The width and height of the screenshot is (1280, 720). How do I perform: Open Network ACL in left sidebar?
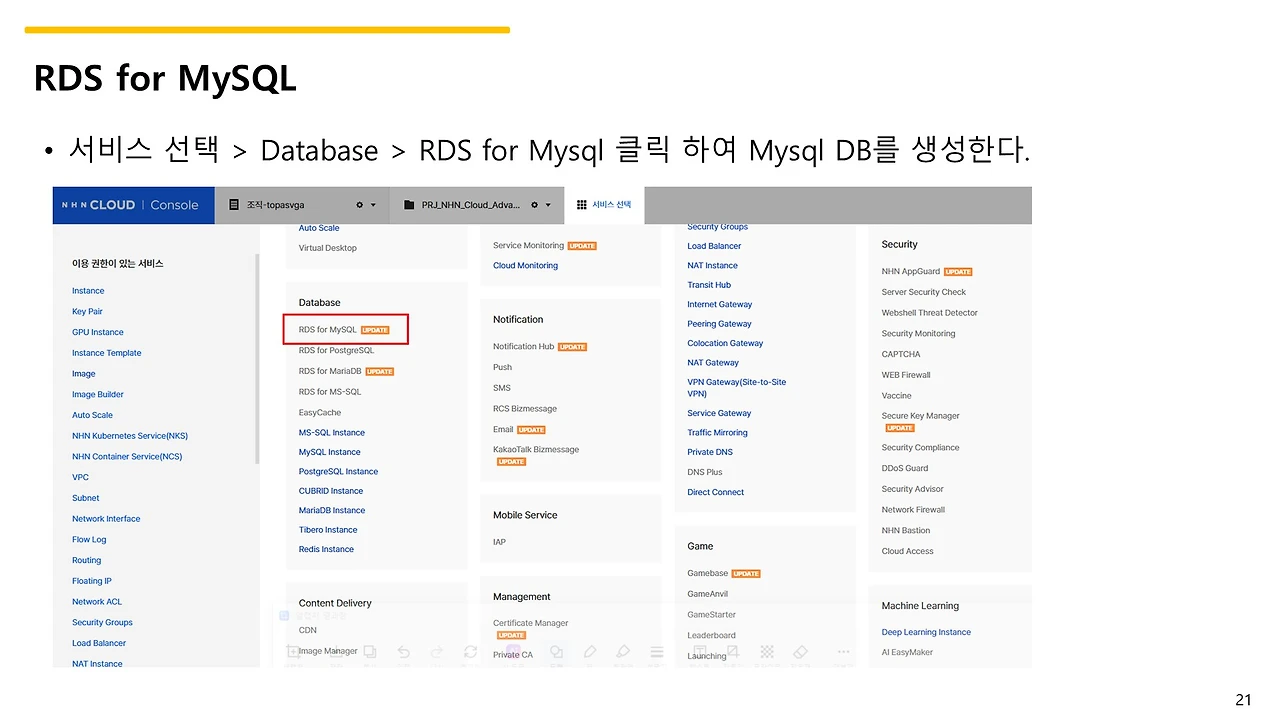(97, 602)
